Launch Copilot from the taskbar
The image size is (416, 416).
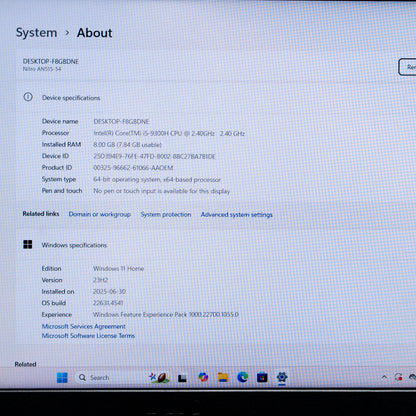pyautogui.click(x=203, y=377)
